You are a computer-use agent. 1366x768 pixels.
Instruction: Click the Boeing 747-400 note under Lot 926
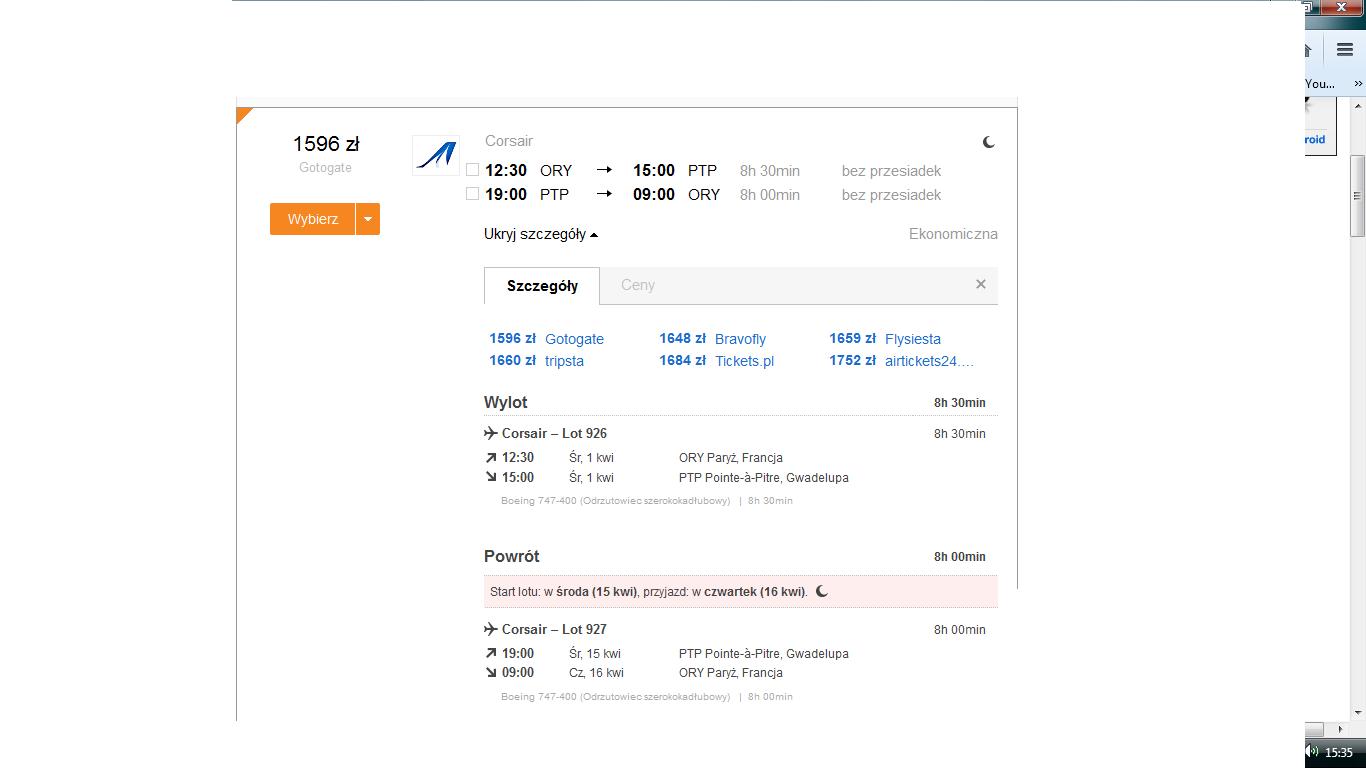tap(647, 500)
